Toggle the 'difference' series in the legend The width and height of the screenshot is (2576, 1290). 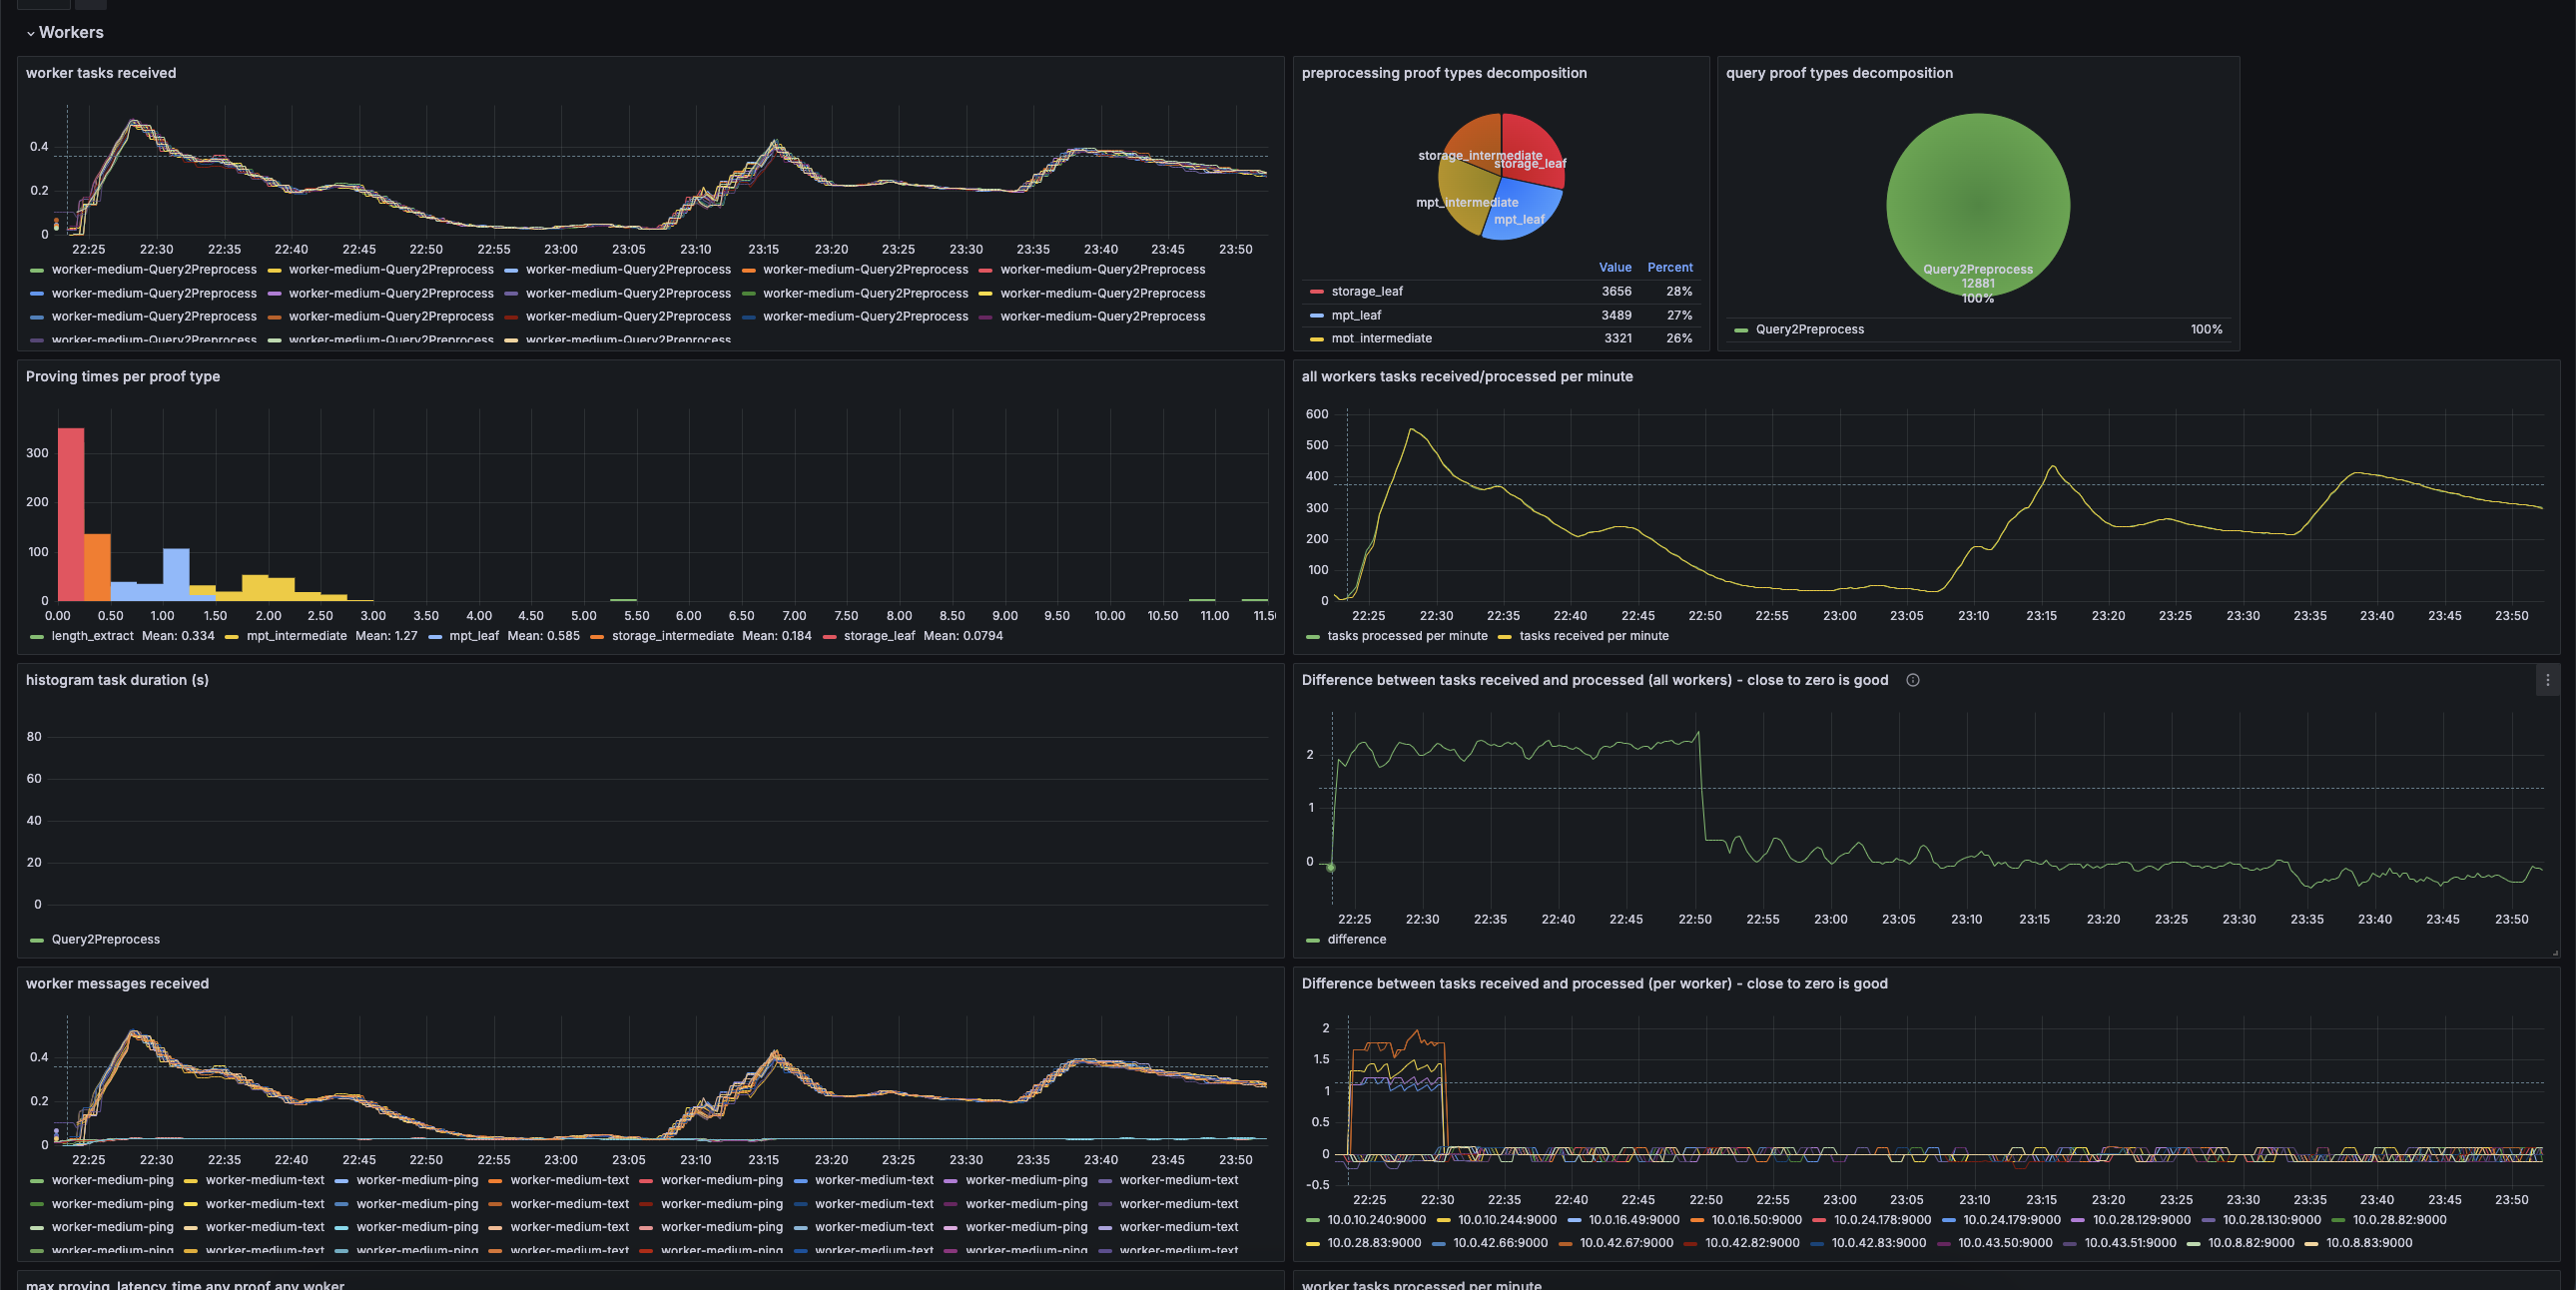click(1356, 939)
